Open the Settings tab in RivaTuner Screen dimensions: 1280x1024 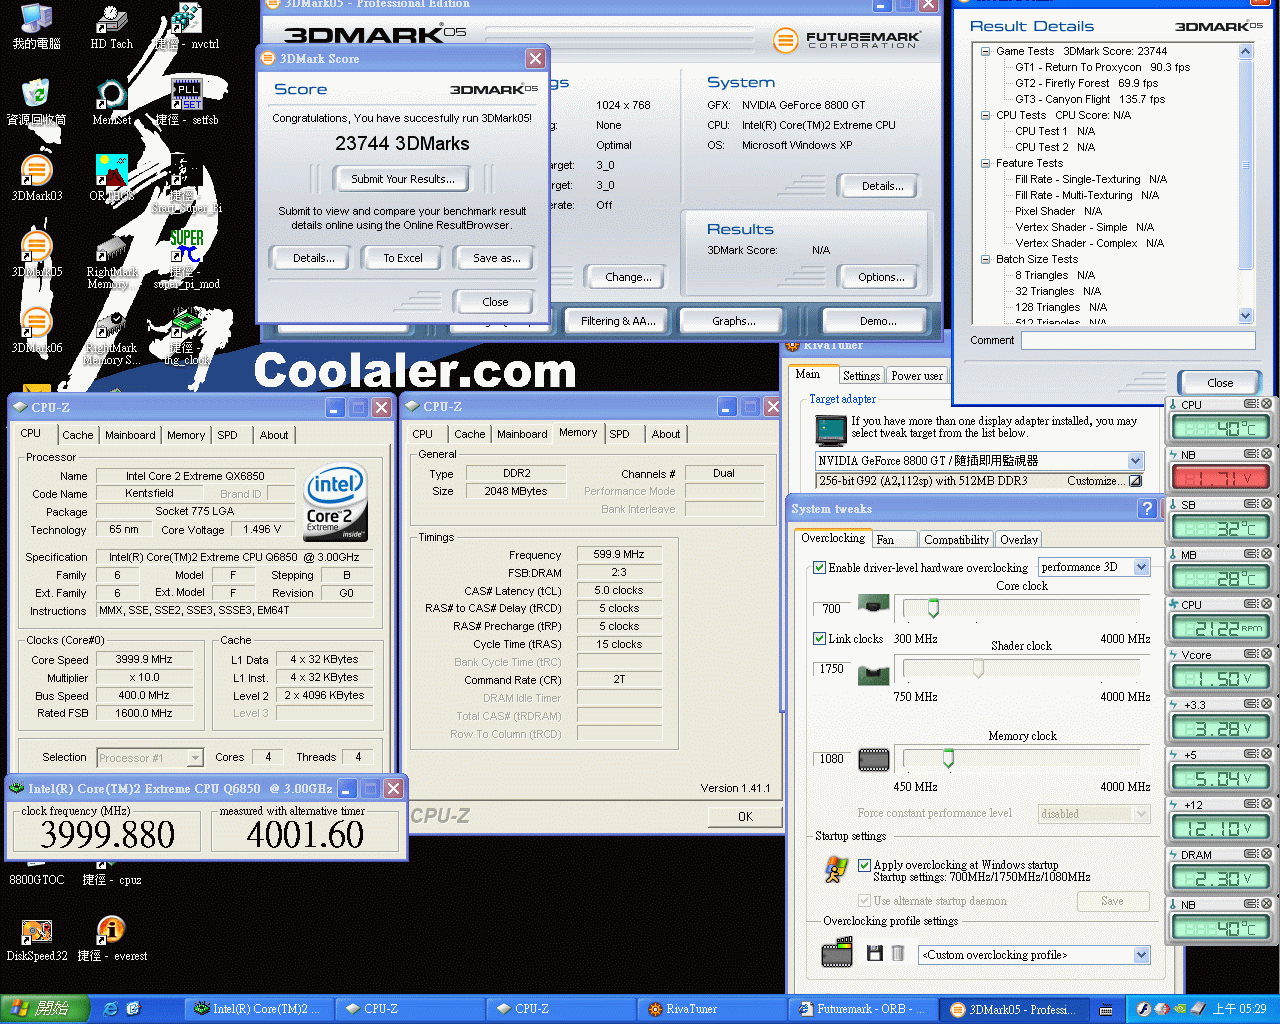pyautogui.click(x=861, y=376)
